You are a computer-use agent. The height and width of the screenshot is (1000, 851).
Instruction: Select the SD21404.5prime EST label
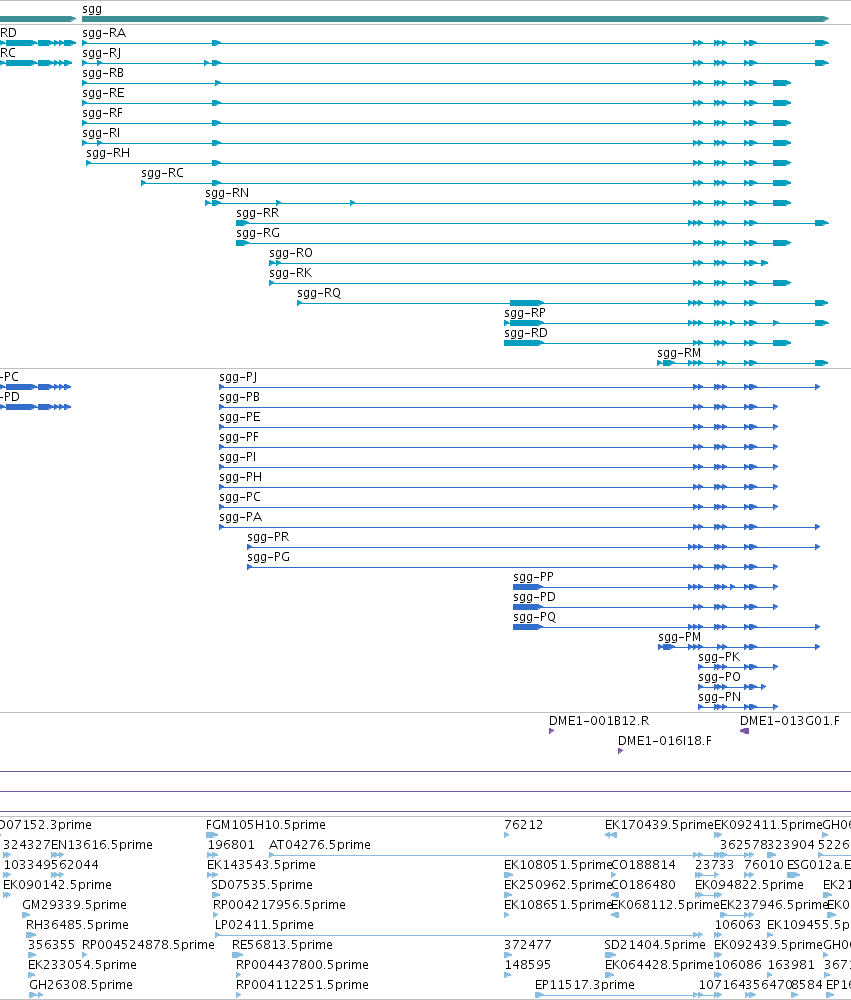[655, 945]
